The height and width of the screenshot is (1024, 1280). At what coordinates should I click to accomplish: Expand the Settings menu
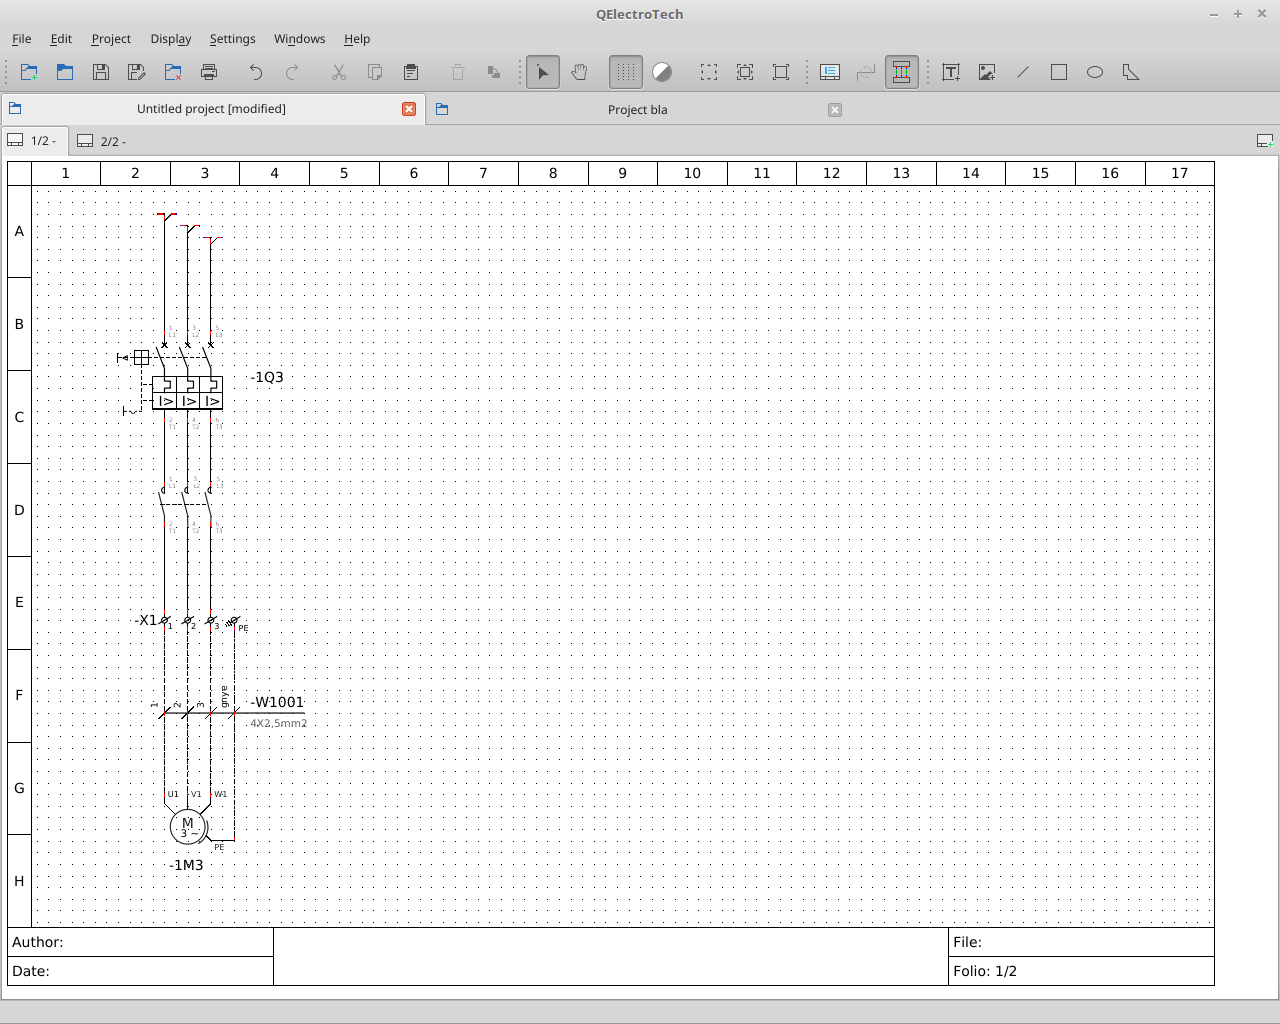[232, 39]
